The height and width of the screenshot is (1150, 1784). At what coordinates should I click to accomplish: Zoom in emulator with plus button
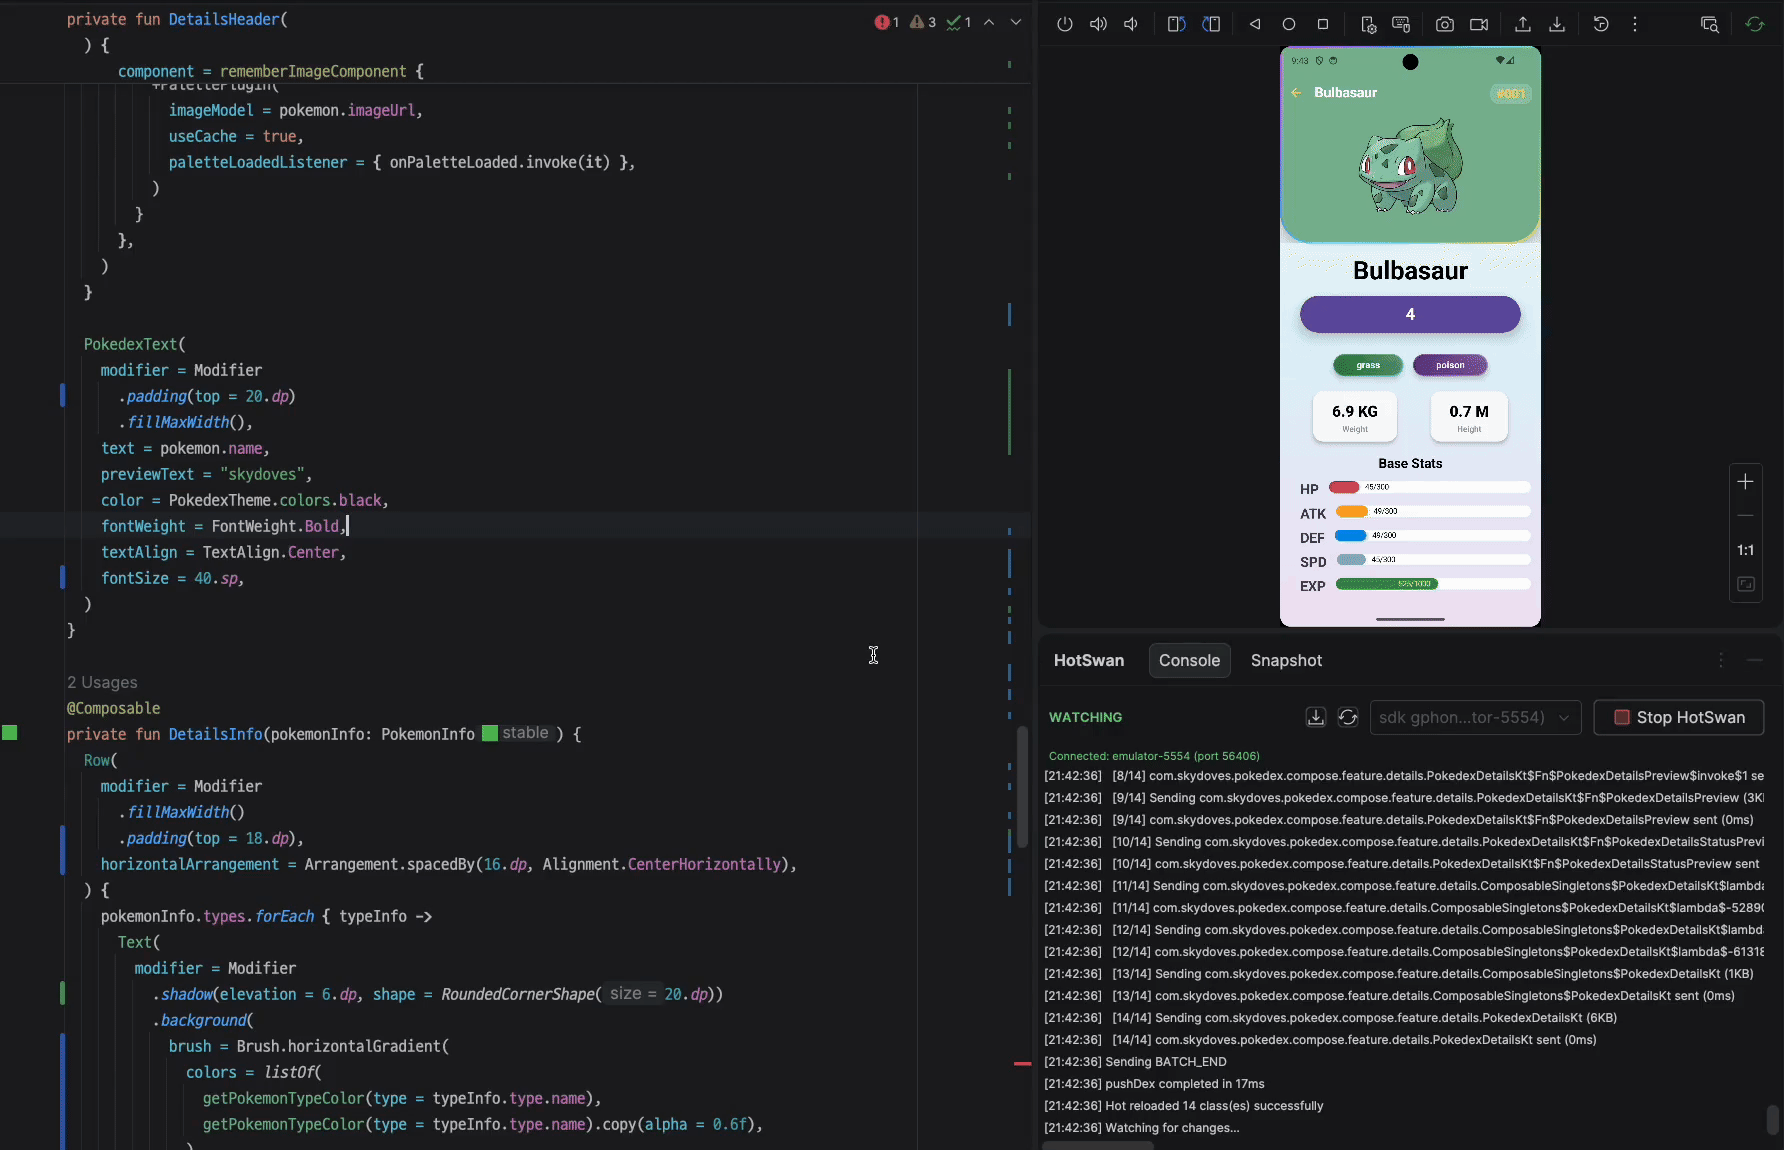1745,481
